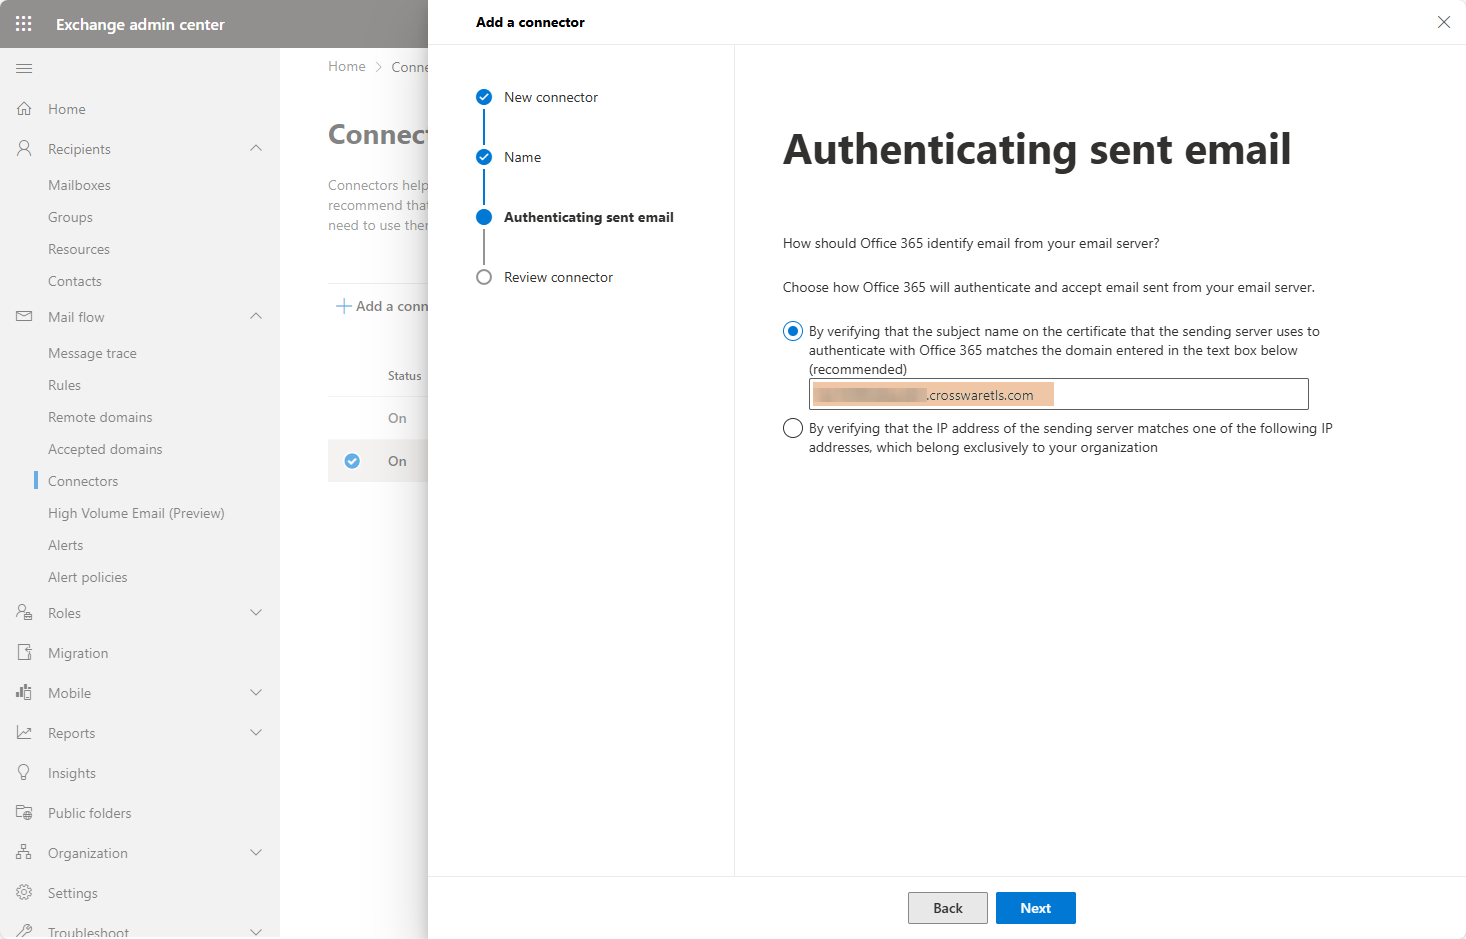The height and width of the screenshot is (939, 1466).
Task: Toggle the selected connector row checkmark
Action: point(352,461)
